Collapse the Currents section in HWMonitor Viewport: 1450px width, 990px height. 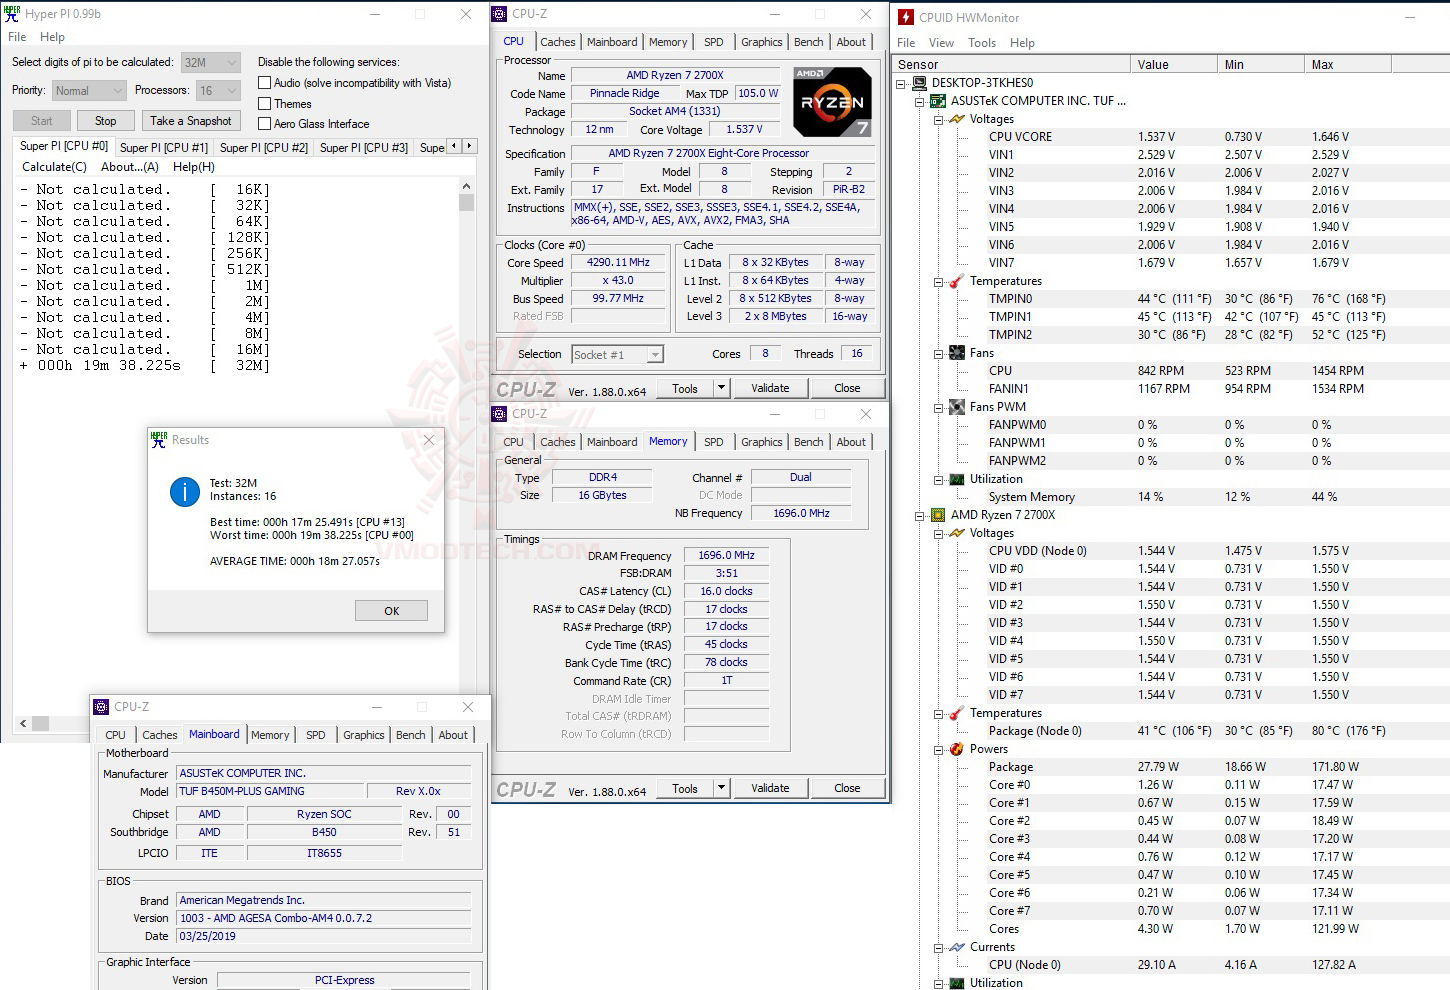(939, 947)
